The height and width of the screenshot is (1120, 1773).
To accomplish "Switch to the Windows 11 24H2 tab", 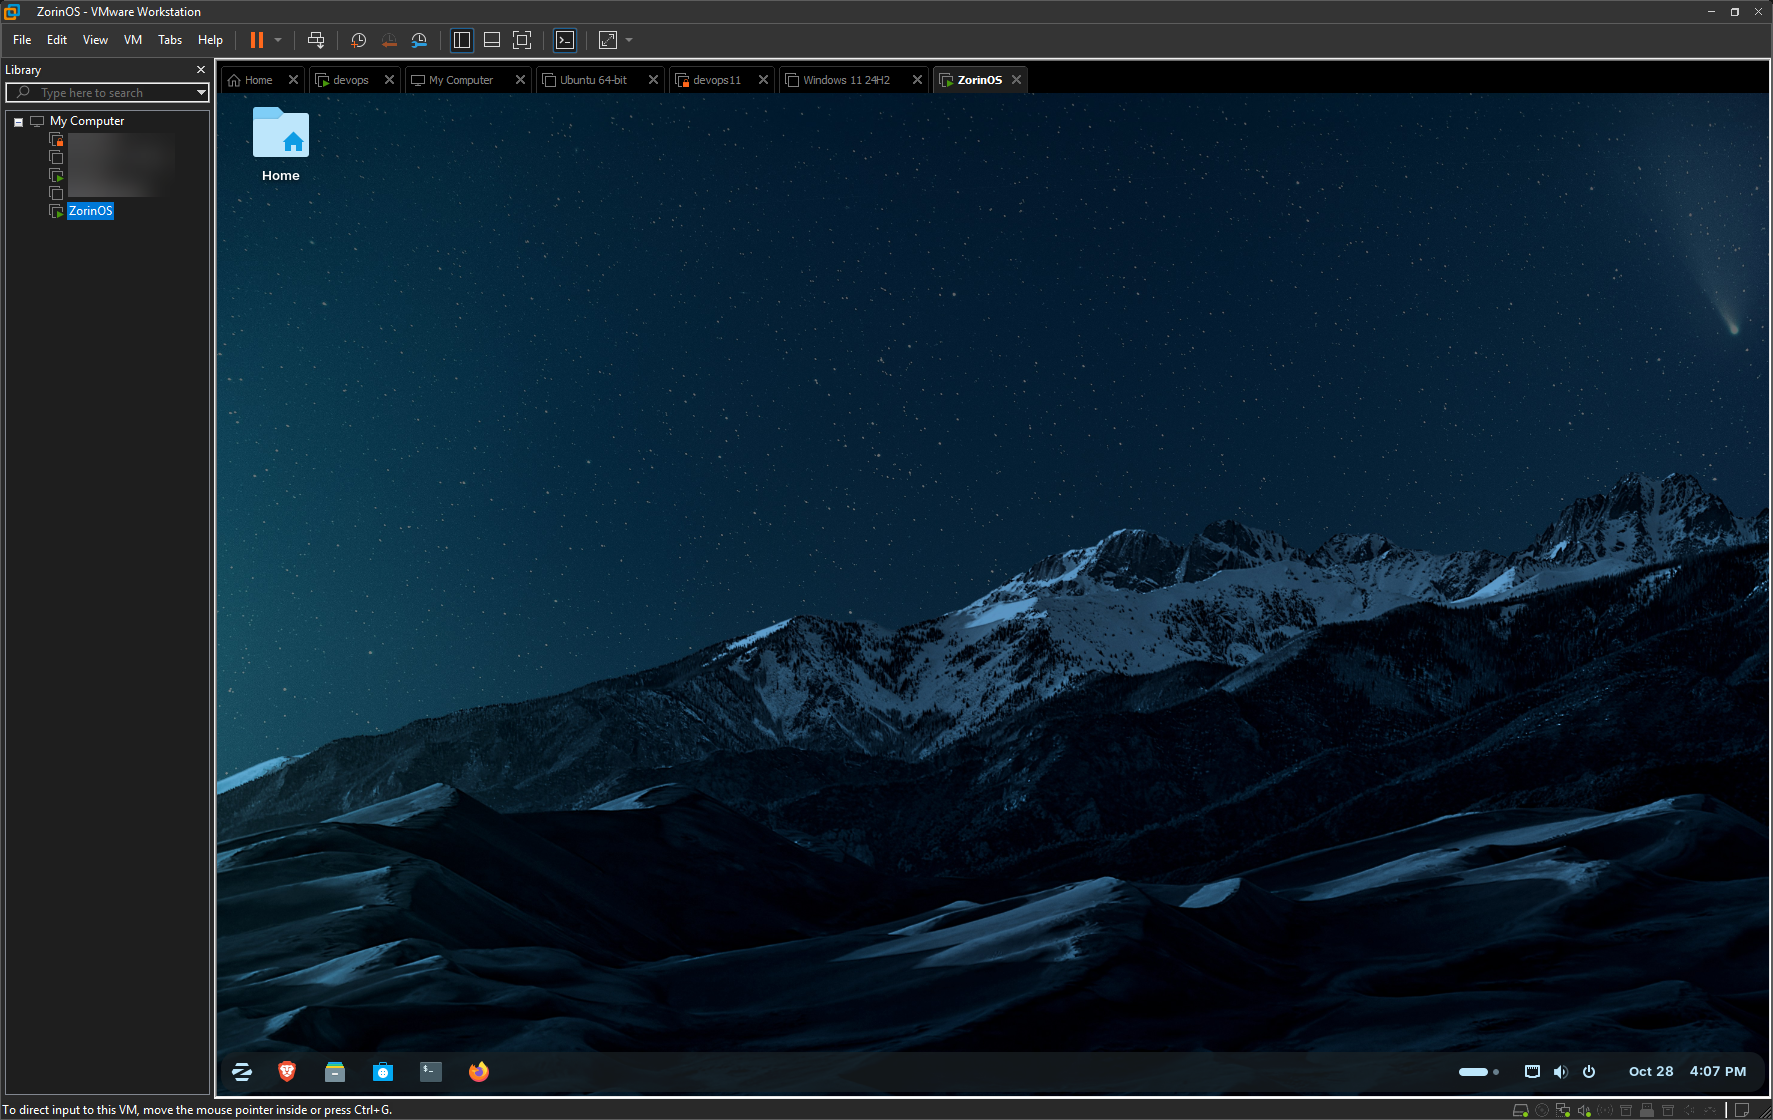I will [846, 80].
